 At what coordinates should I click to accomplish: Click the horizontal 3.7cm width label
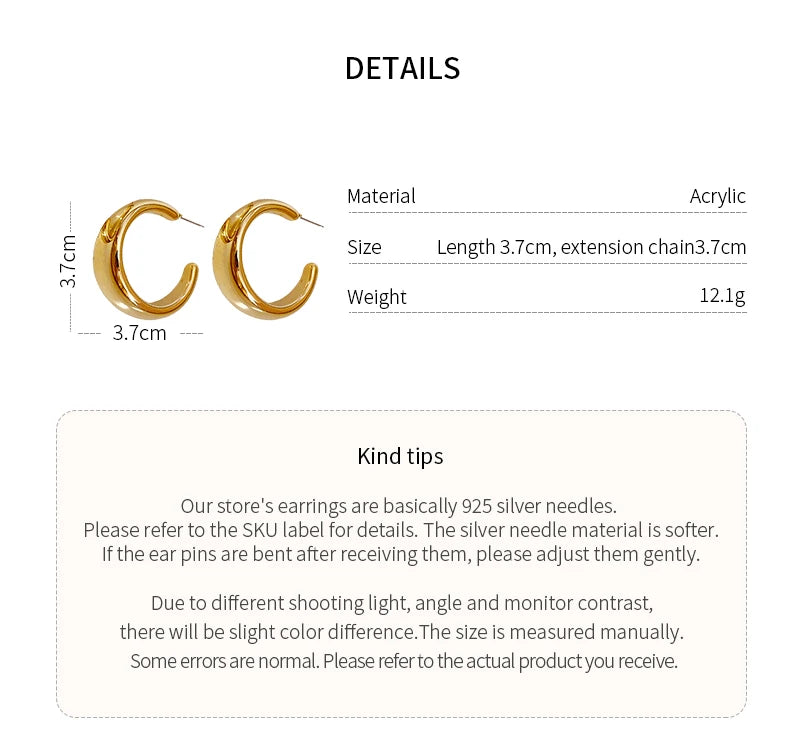tap(139, 333)
